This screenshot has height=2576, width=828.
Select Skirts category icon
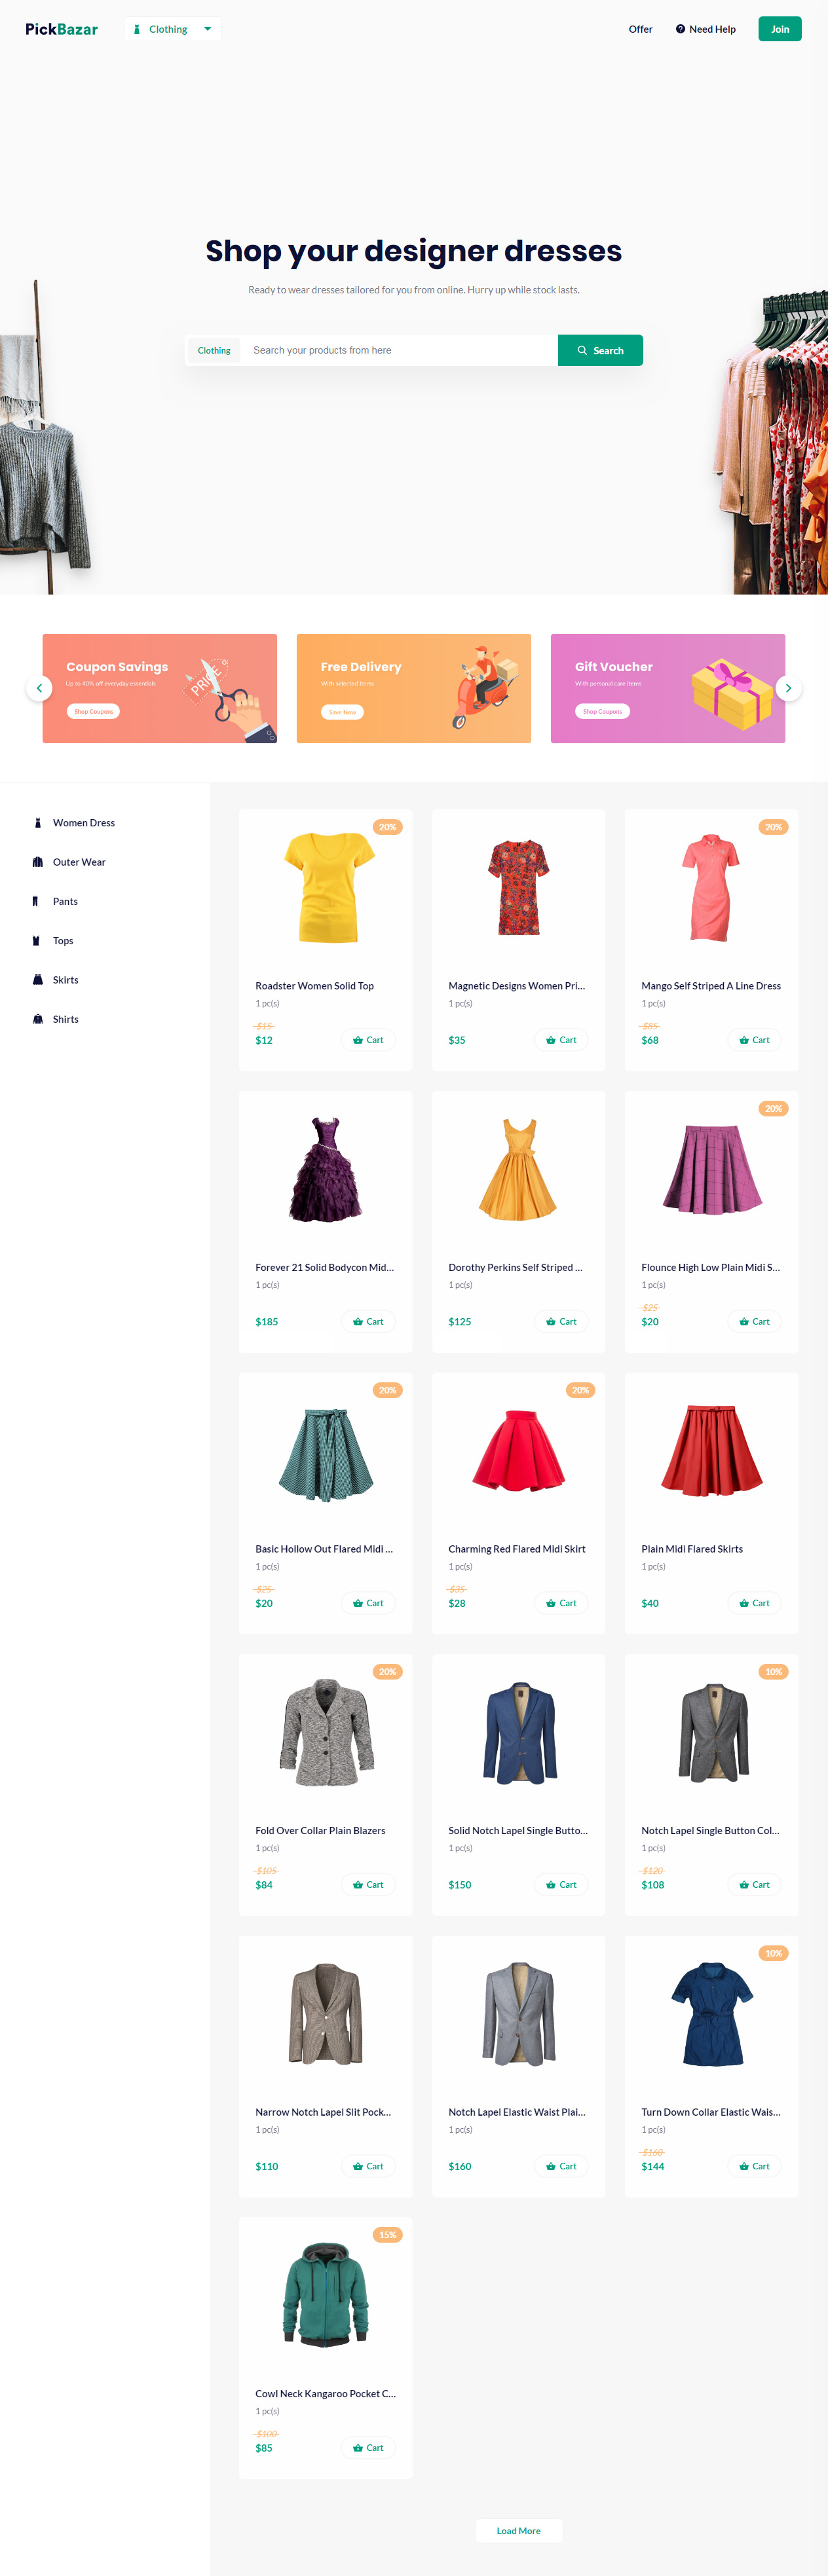[x=38, y=980]
